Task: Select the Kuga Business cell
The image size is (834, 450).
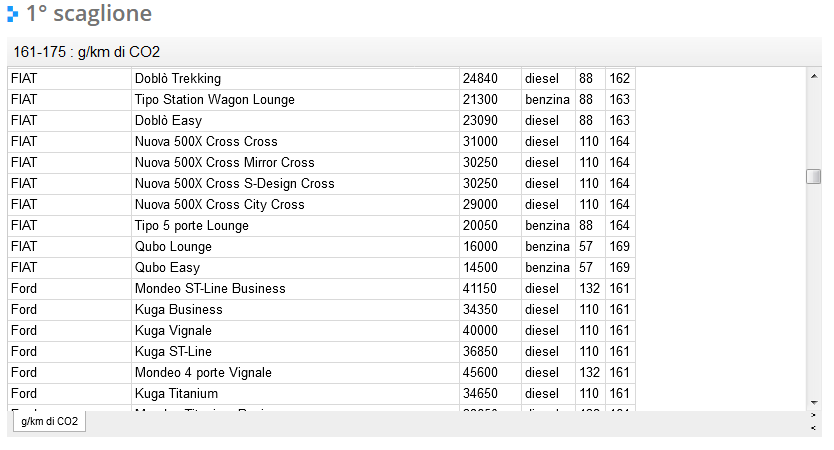Action: coord(295,310)
